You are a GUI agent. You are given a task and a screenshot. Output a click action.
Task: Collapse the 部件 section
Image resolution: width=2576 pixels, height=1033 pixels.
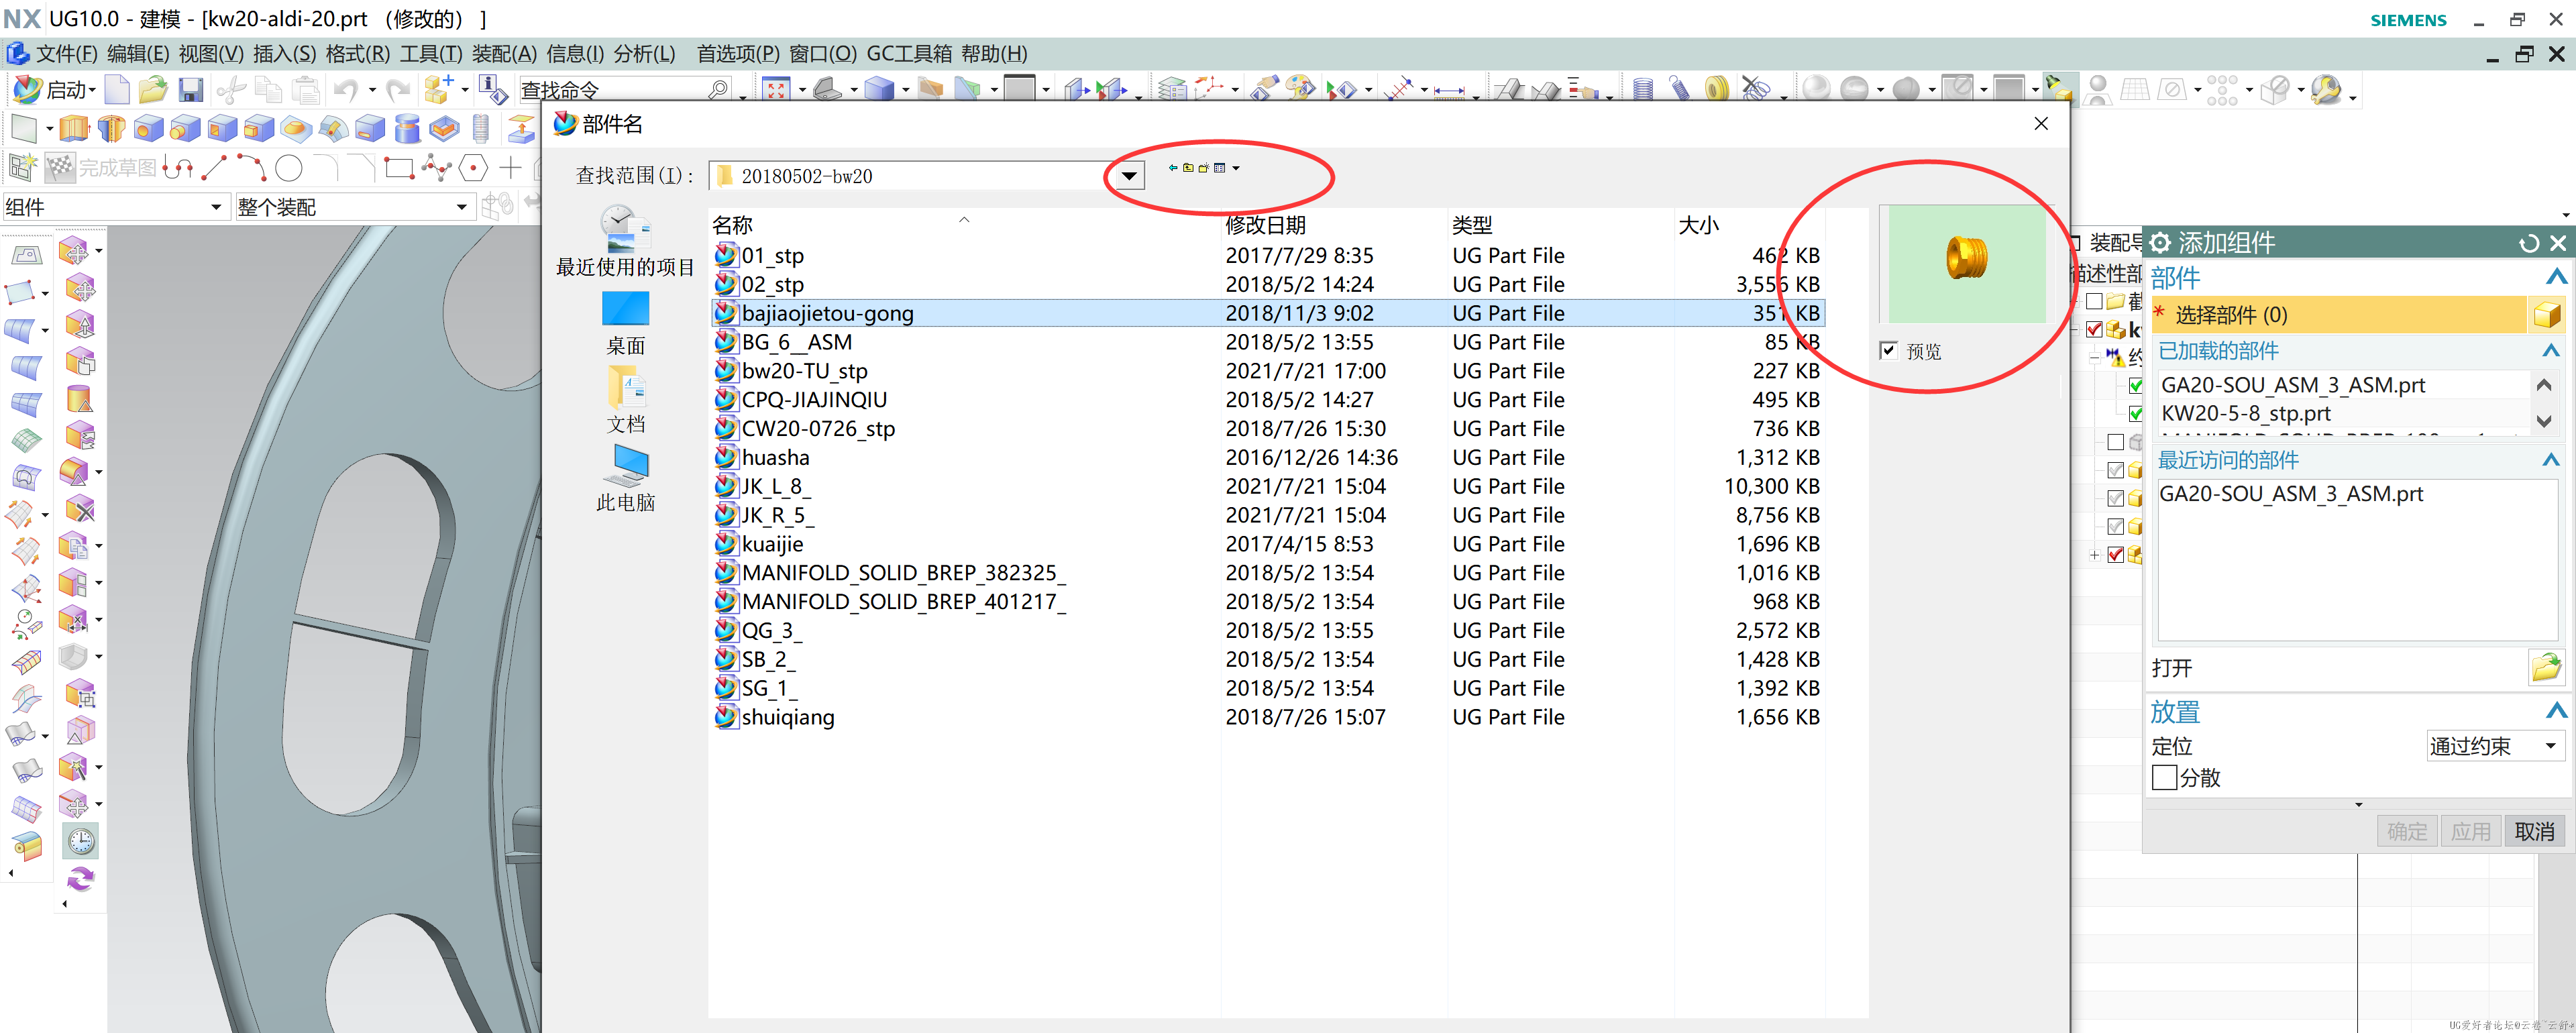point(2556,277)
